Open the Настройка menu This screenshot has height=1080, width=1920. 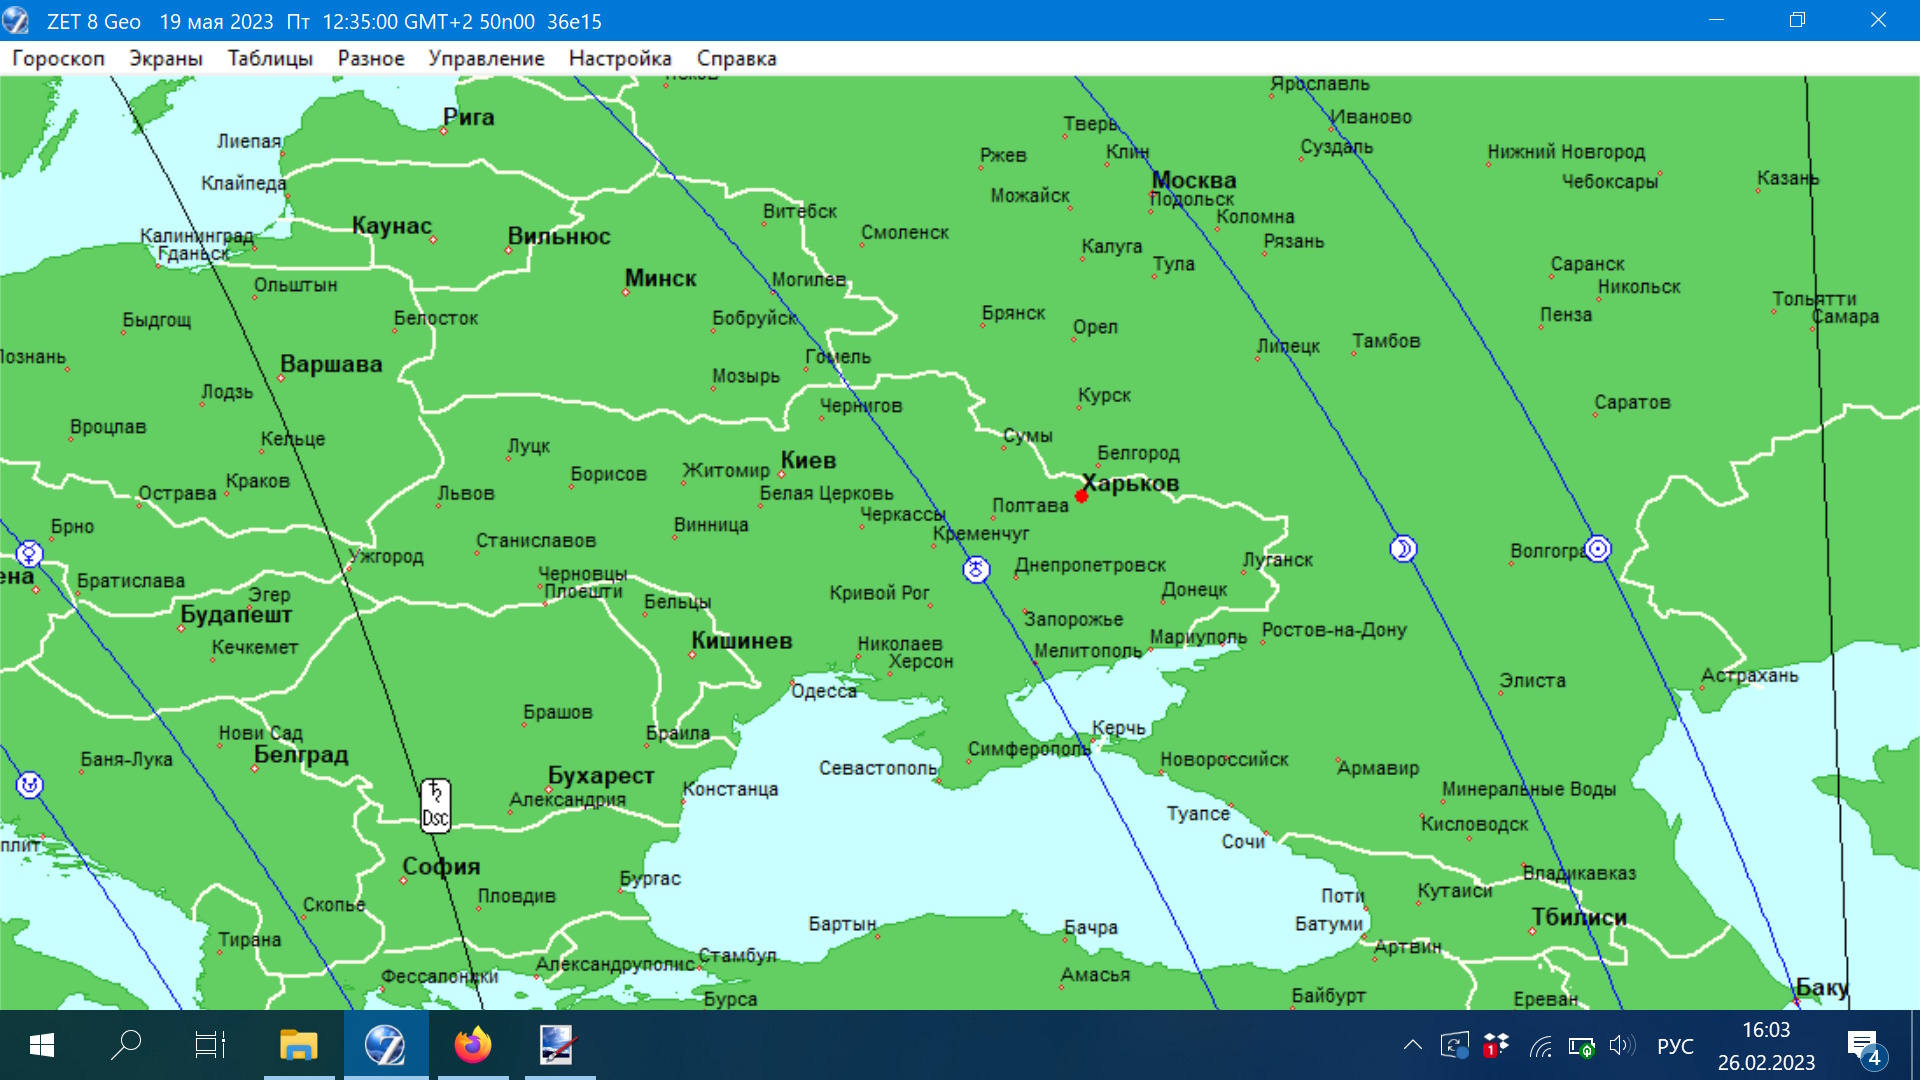click(620, 59)
